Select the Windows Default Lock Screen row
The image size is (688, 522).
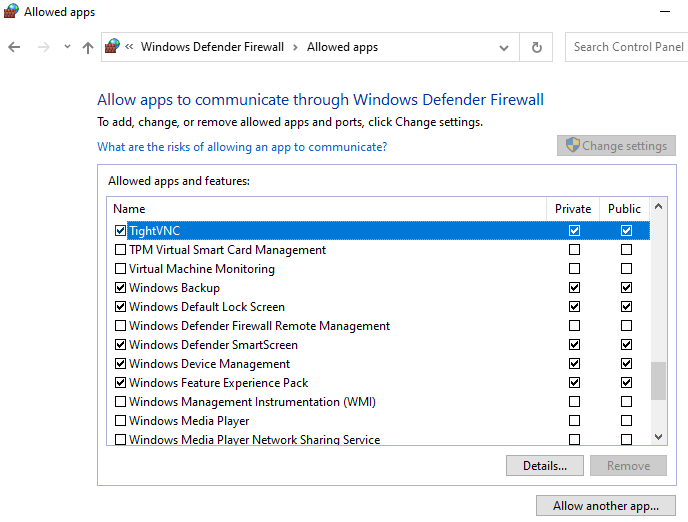(x=378, y=307)
